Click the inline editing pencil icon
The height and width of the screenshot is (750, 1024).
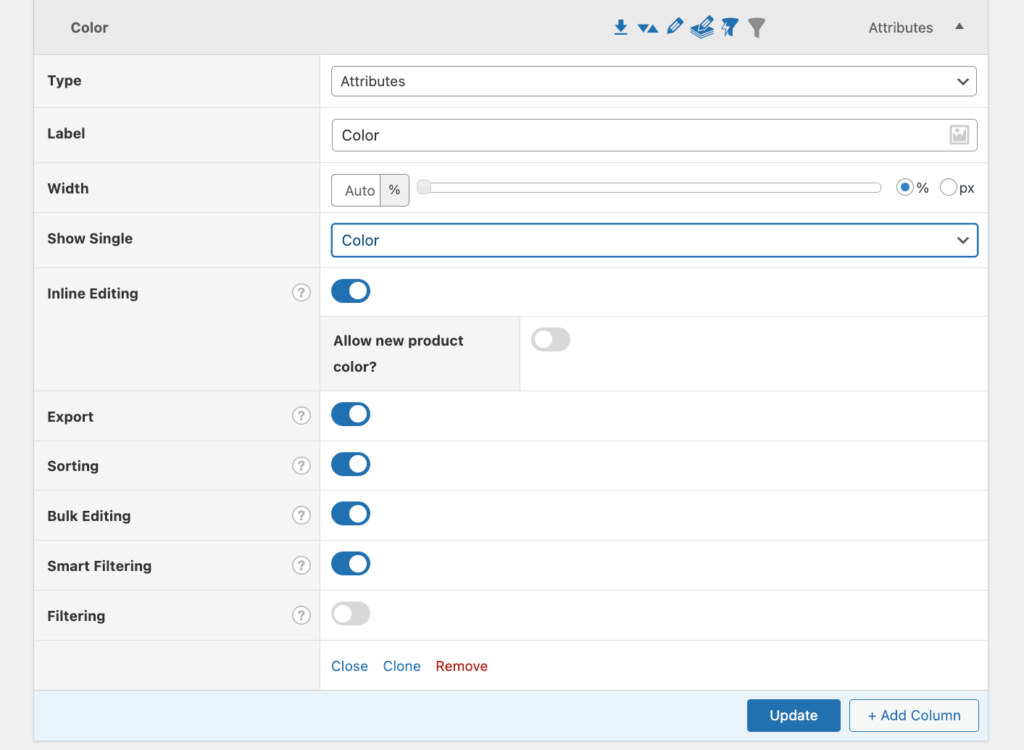click(x=675, y=27)
